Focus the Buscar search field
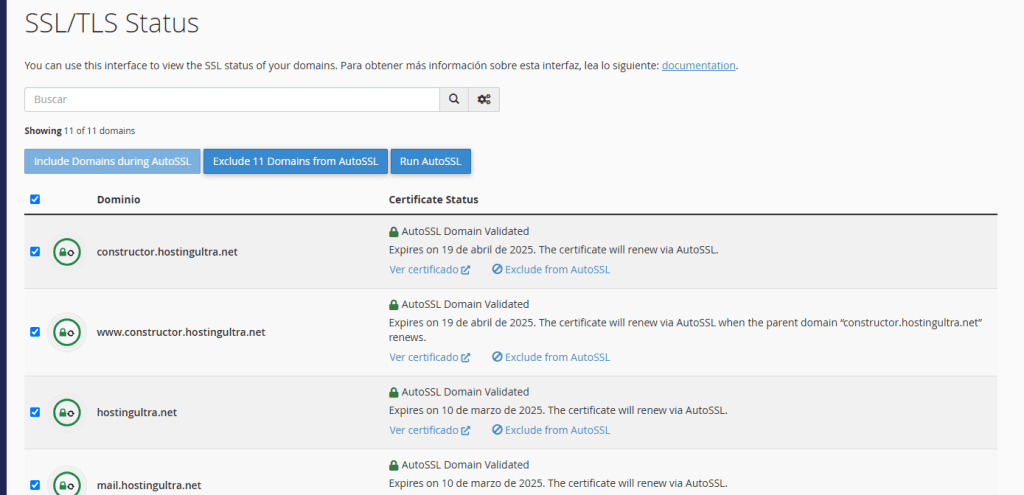This screenshot has width=1024, height=495. tap(232, 99)
